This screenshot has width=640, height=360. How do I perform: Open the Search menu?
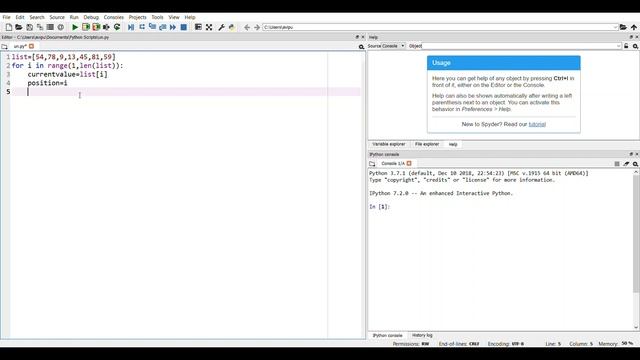coord(37,17)
